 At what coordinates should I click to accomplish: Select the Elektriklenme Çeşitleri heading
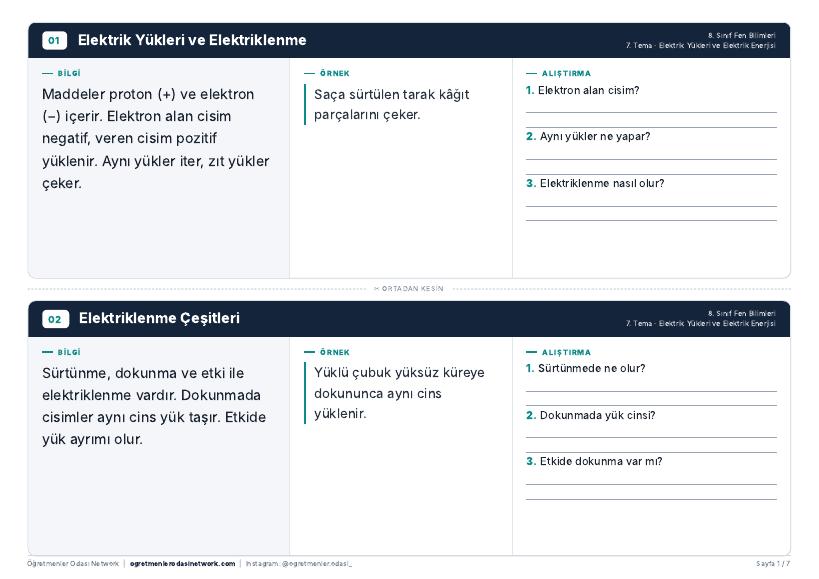[x=159, y=318]
